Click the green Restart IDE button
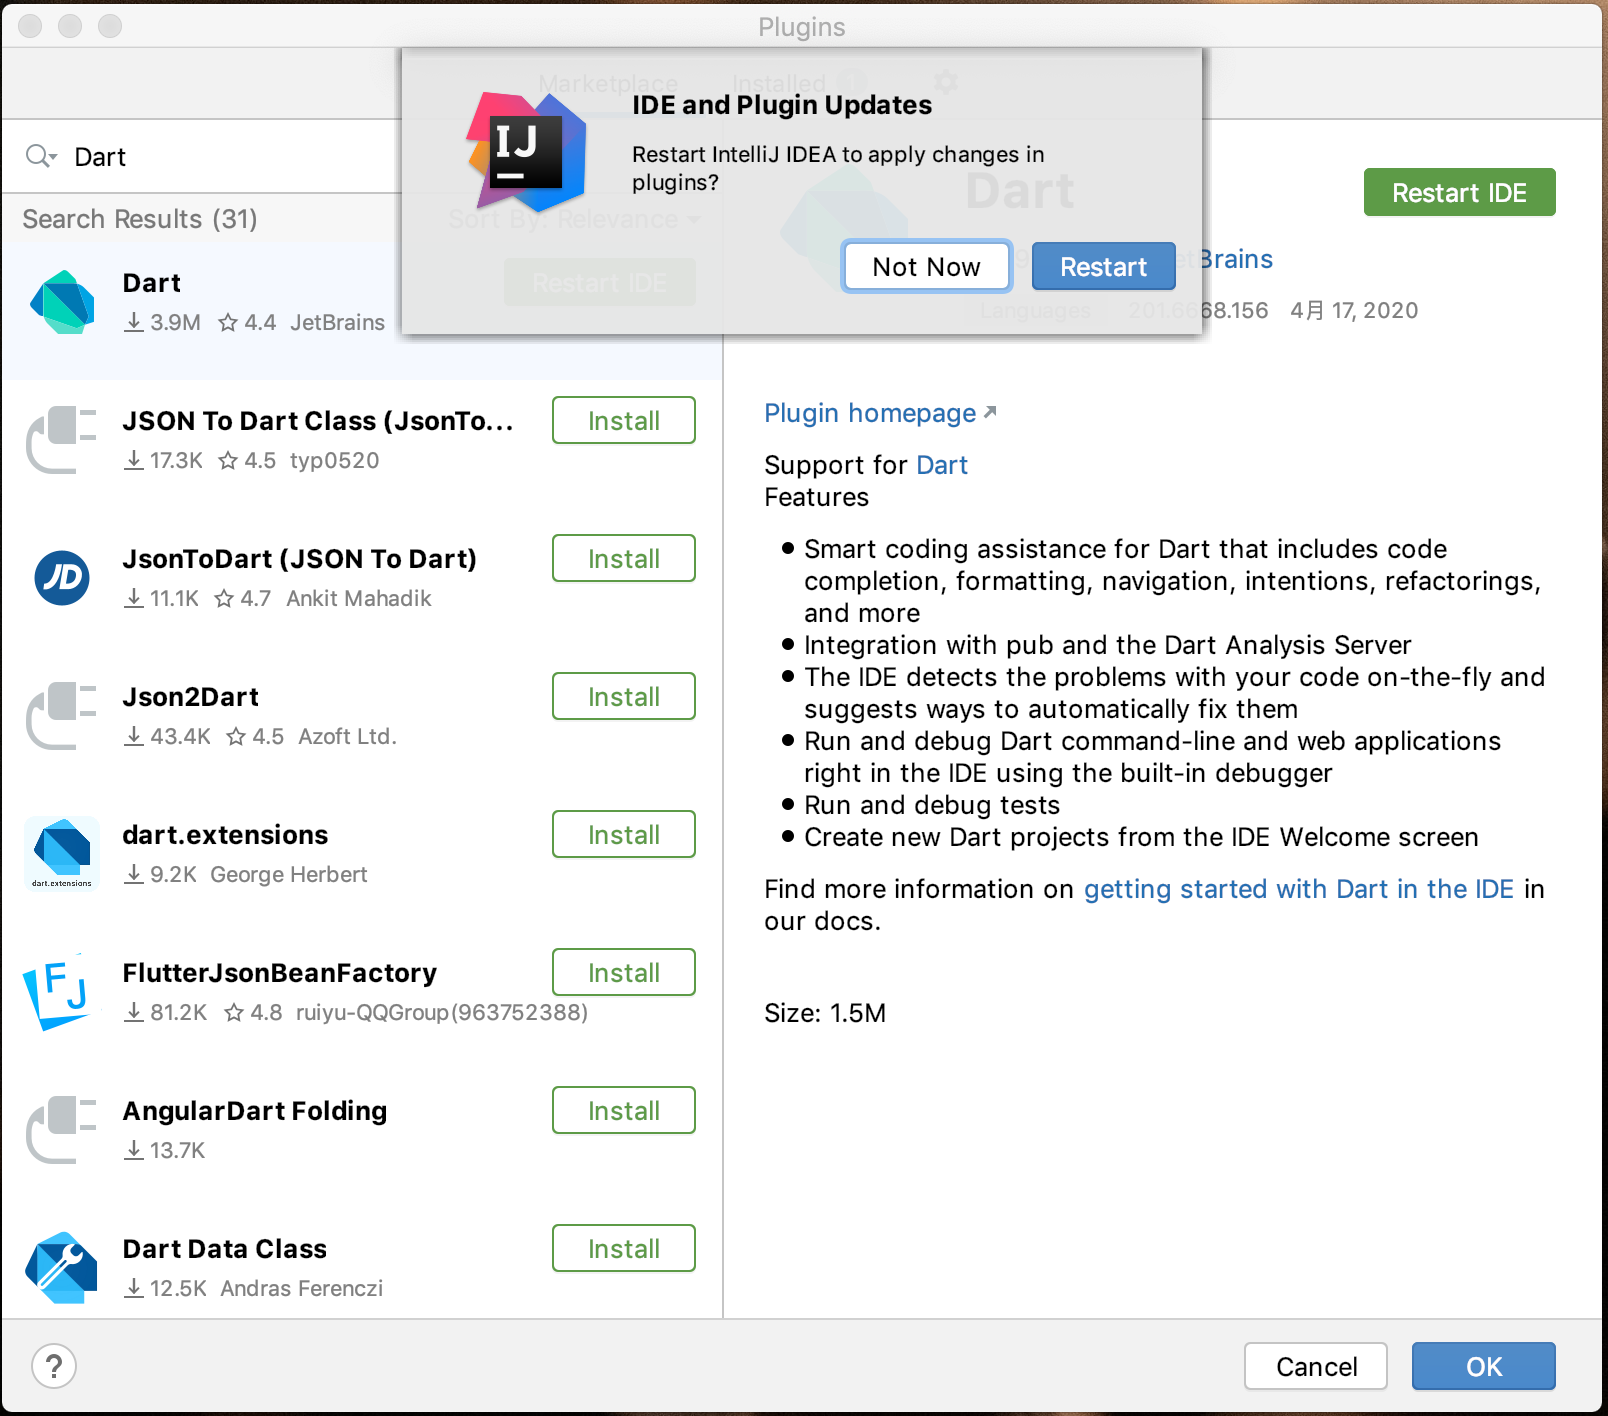Image resolution: width=1608 pixels, height=1416 pixels. (1459, 192)
